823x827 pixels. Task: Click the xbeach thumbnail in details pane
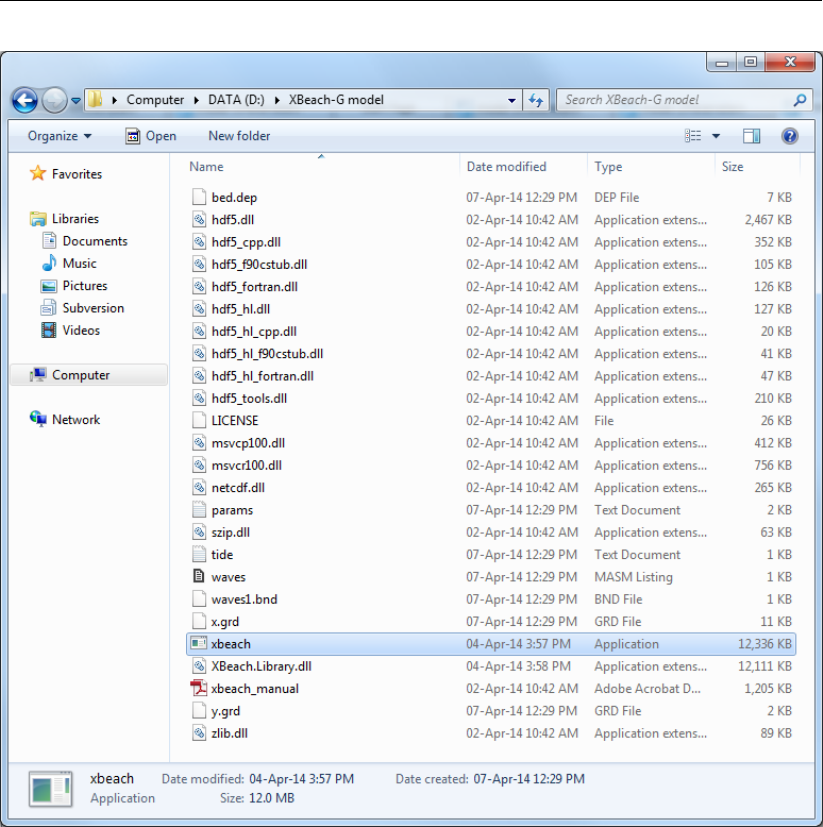pyautogui.click(x=51, y=789)
